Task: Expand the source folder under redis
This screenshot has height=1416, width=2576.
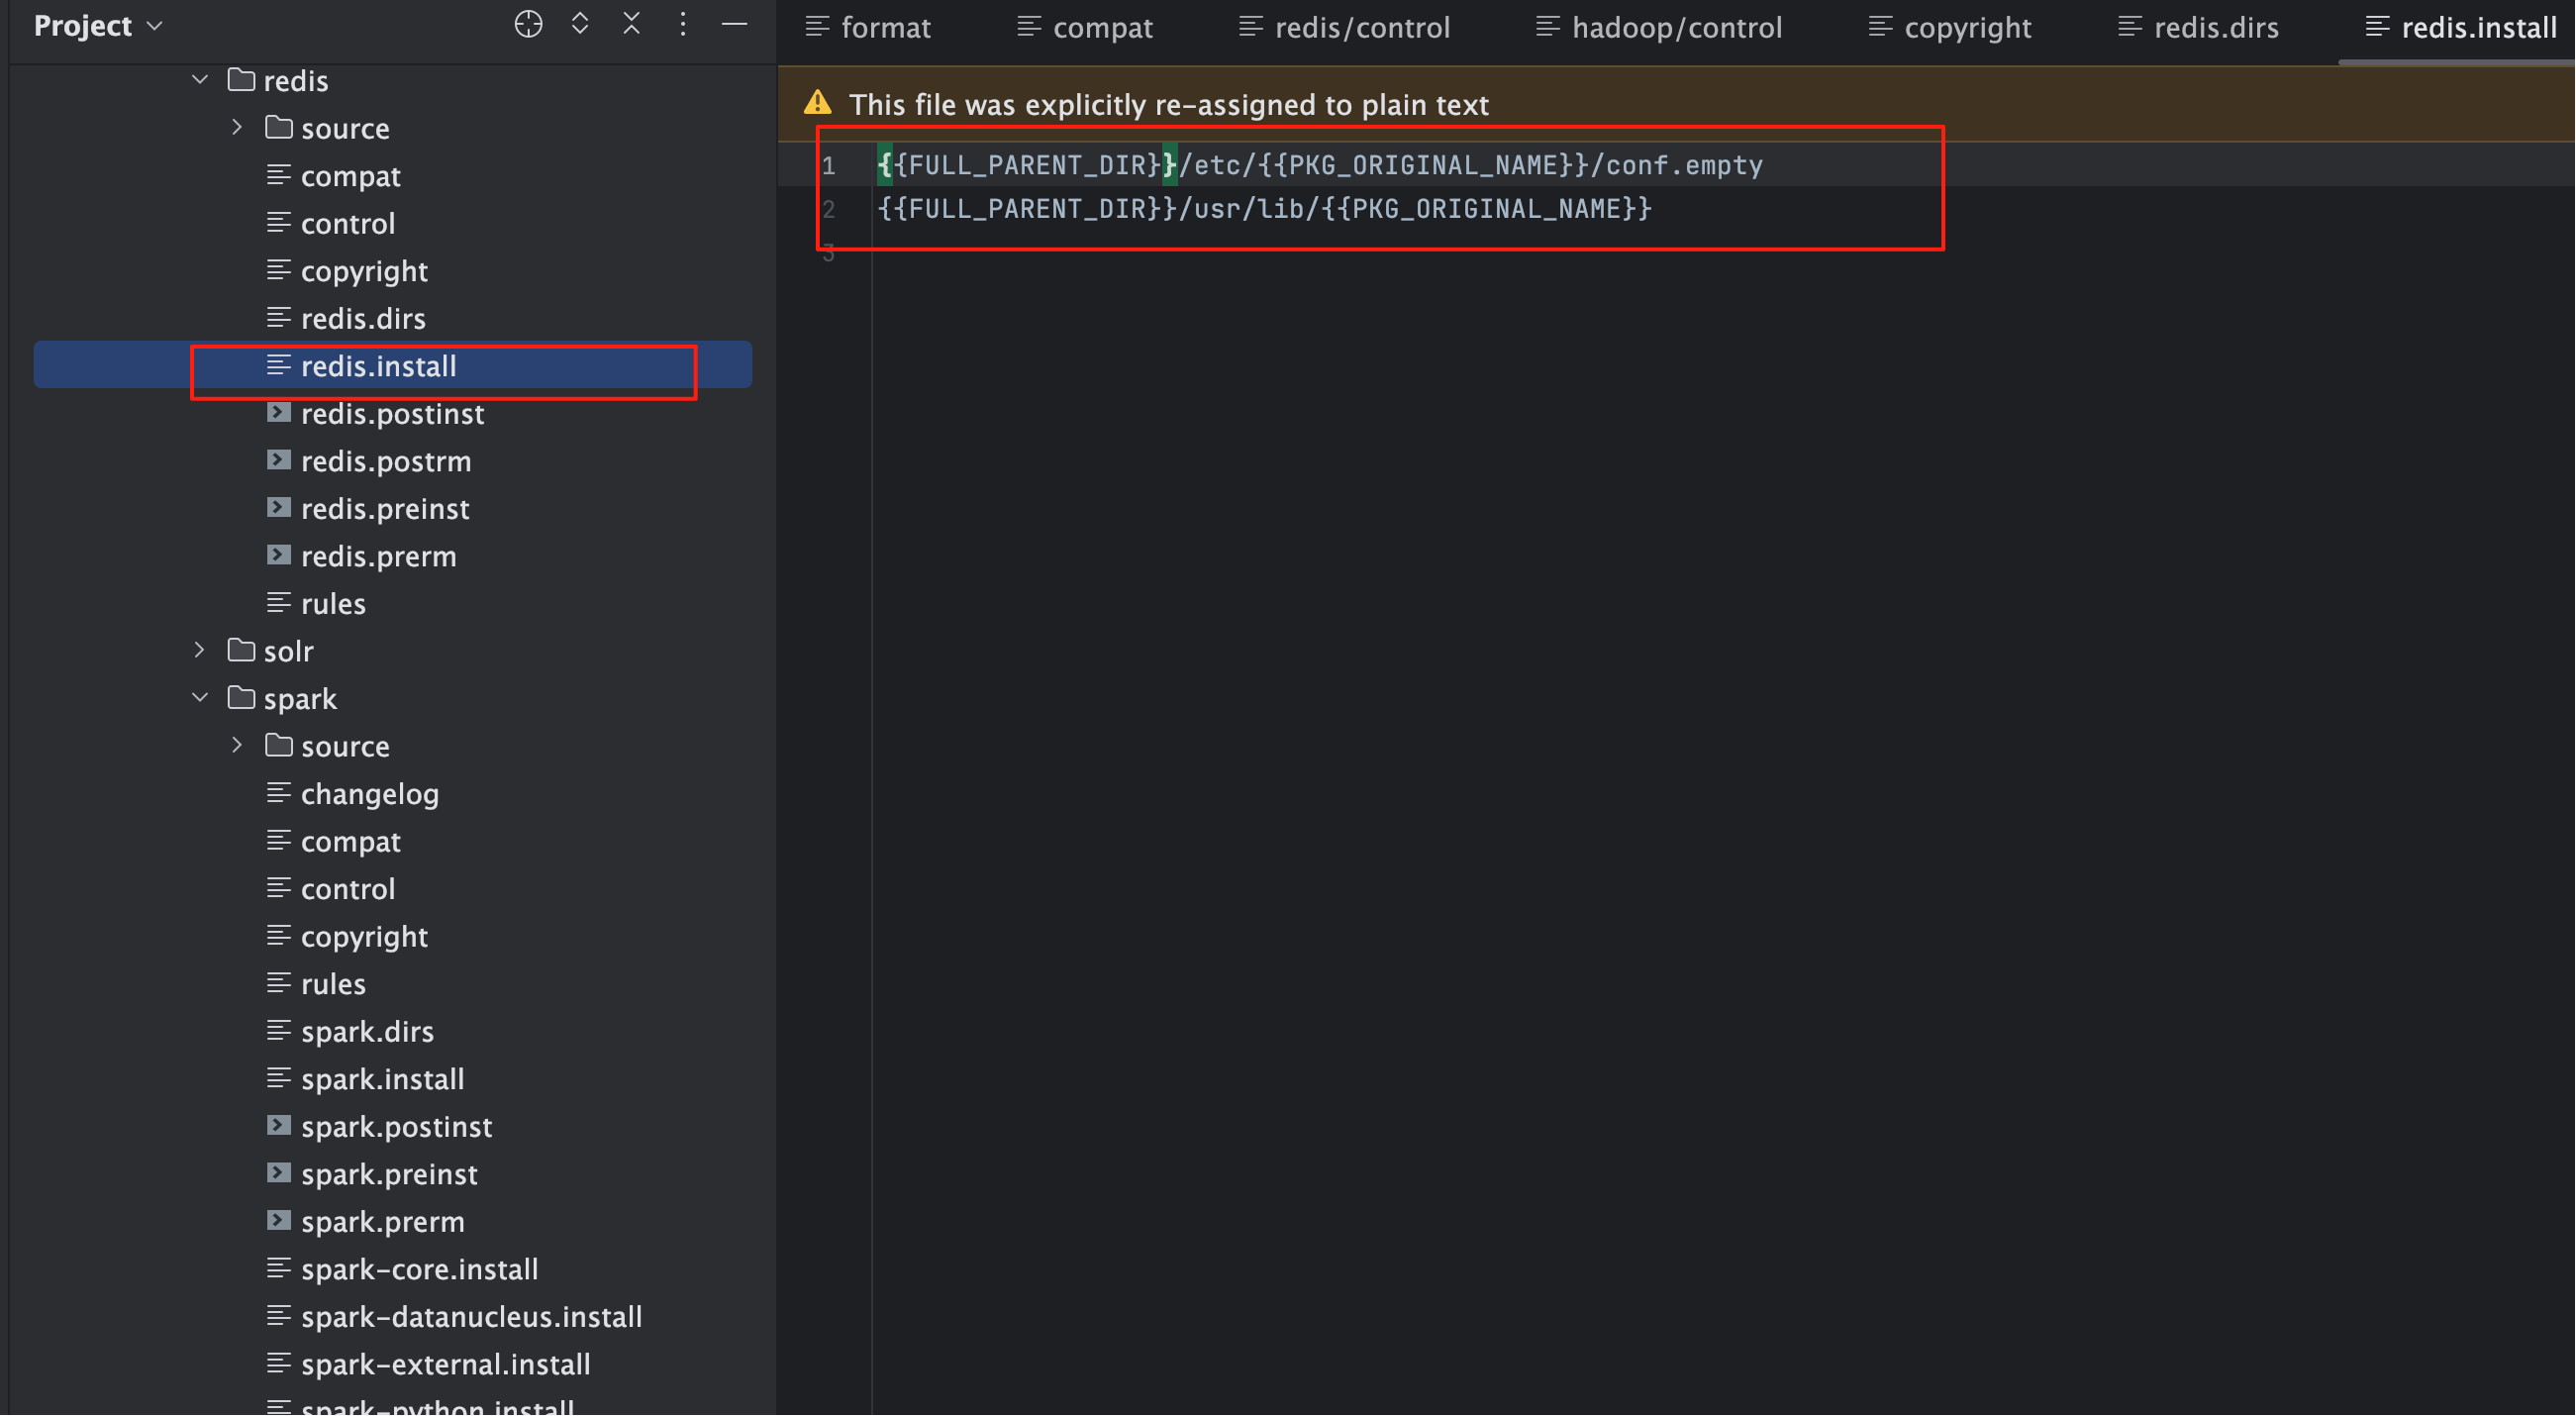Action: 237,127
